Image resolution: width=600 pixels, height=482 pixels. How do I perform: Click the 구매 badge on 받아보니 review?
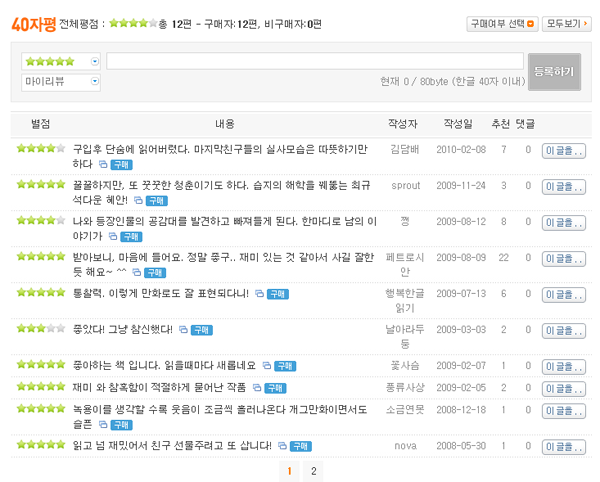(155, 273)
